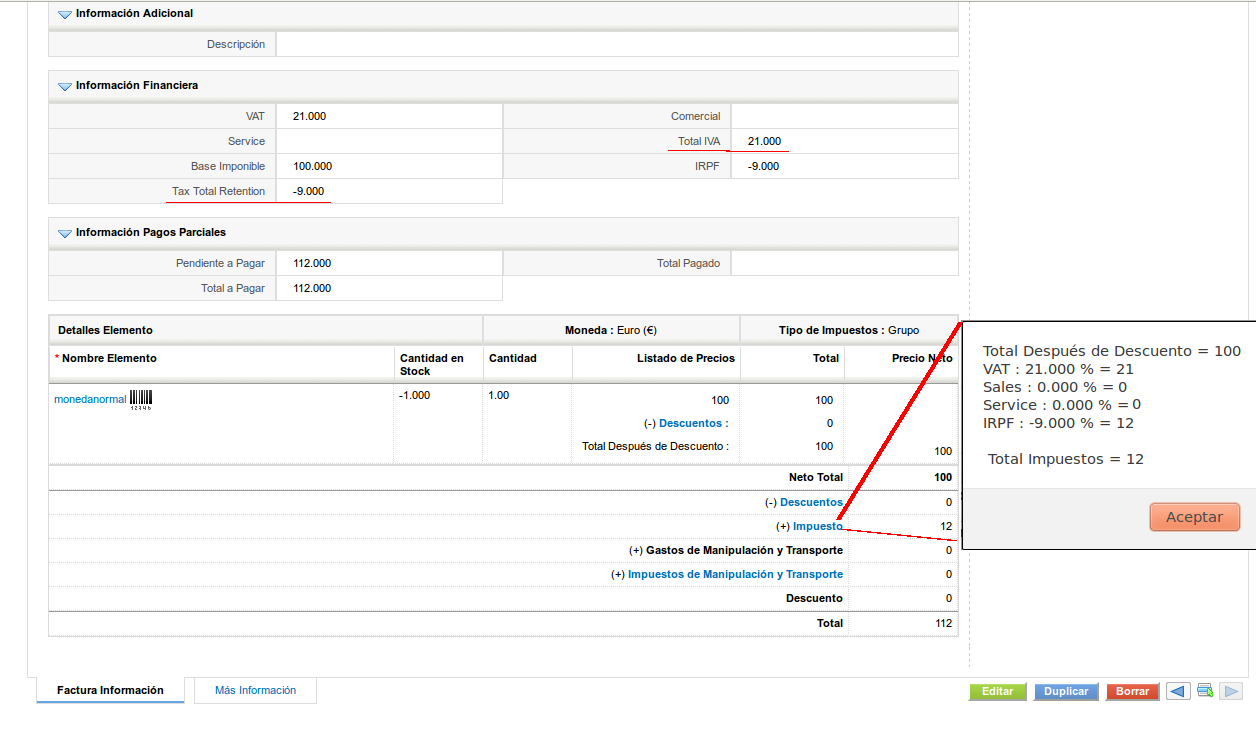Open the monedanormal product link
This screenshot has width=1256, height=740.
(x=90, y=399)
